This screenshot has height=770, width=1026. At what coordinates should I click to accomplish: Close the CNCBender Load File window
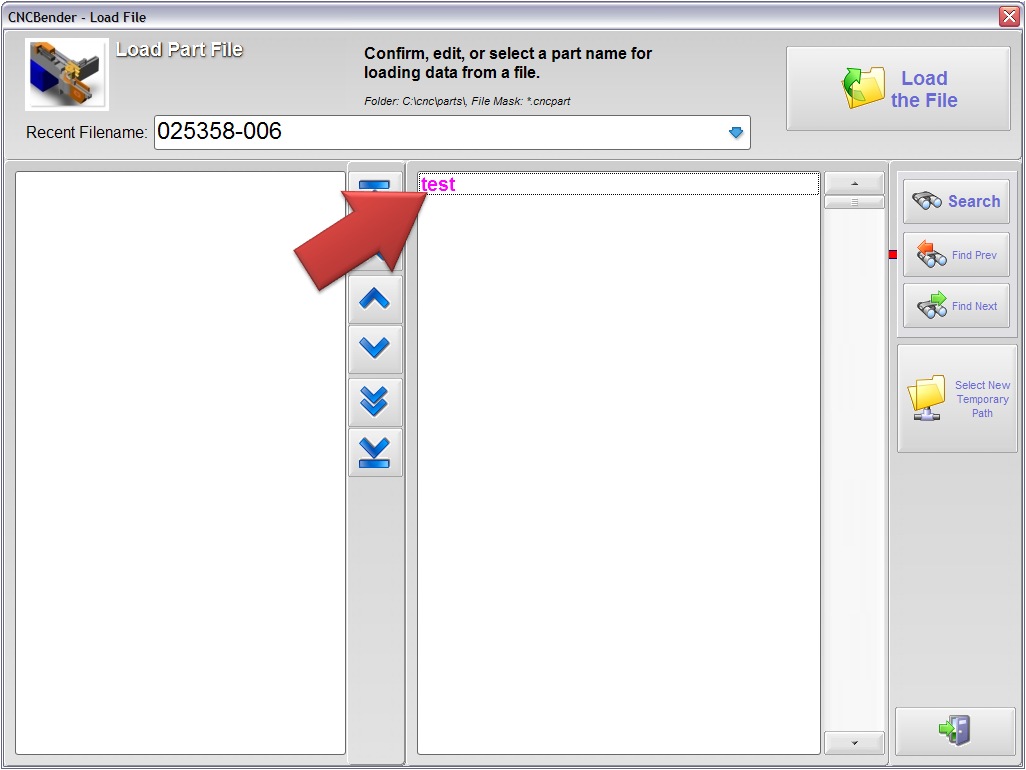[x=1008, y=16]
